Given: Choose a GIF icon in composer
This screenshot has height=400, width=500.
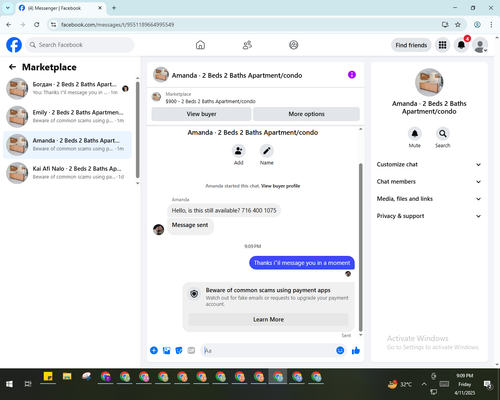Looking at the screenshot, I should click(x=191, y=350).
